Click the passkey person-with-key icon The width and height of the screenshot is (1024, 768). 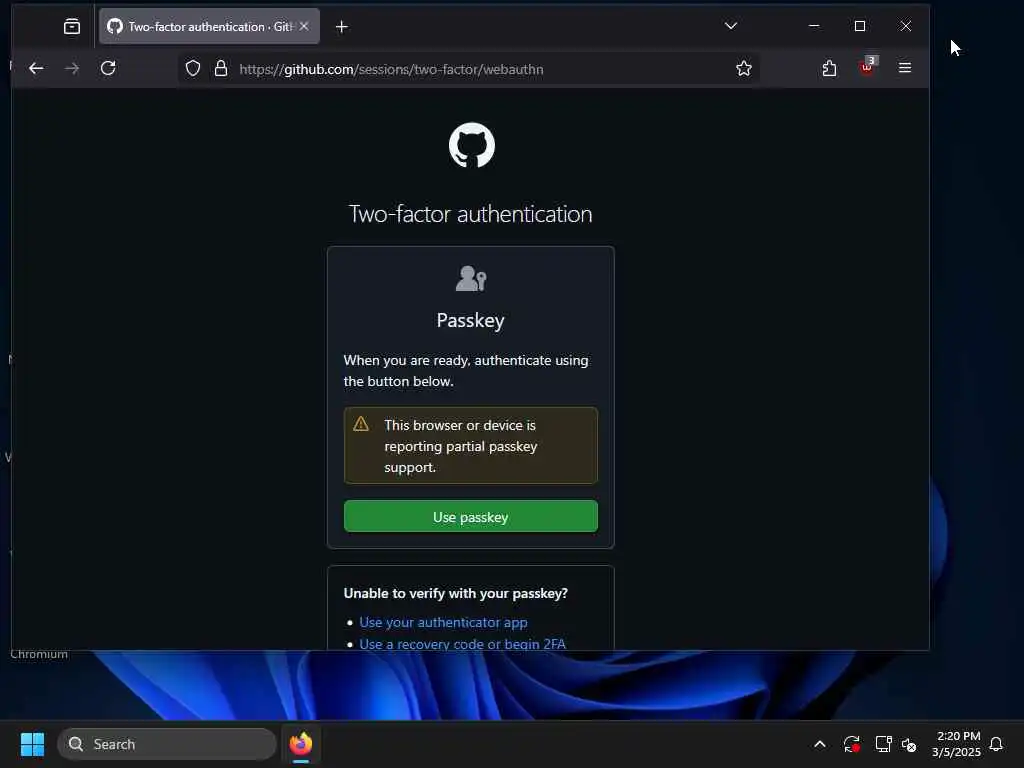tap(471, 278)
